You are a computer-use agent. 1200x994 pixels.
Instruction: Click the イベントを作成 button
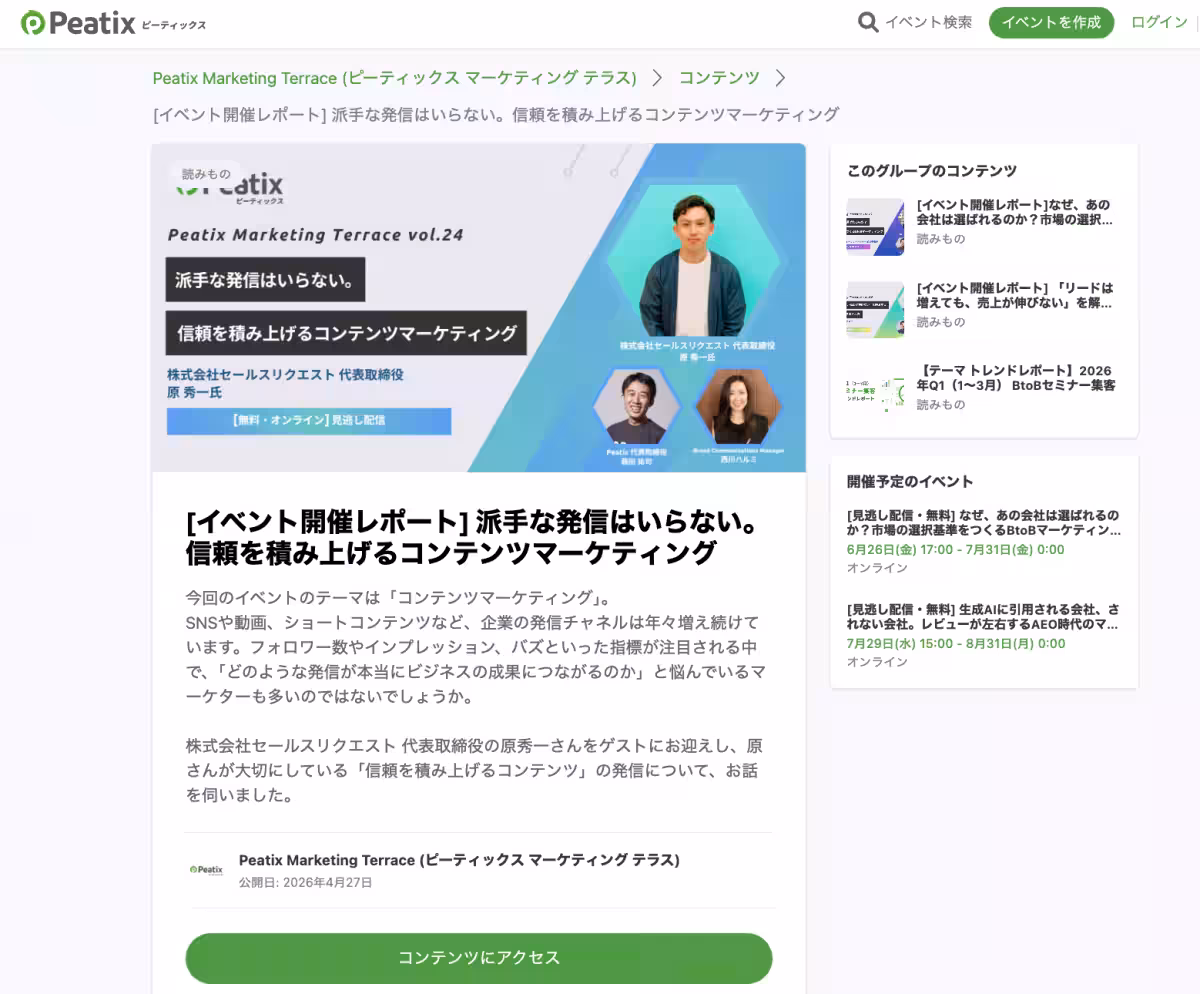pos(1051,22)
